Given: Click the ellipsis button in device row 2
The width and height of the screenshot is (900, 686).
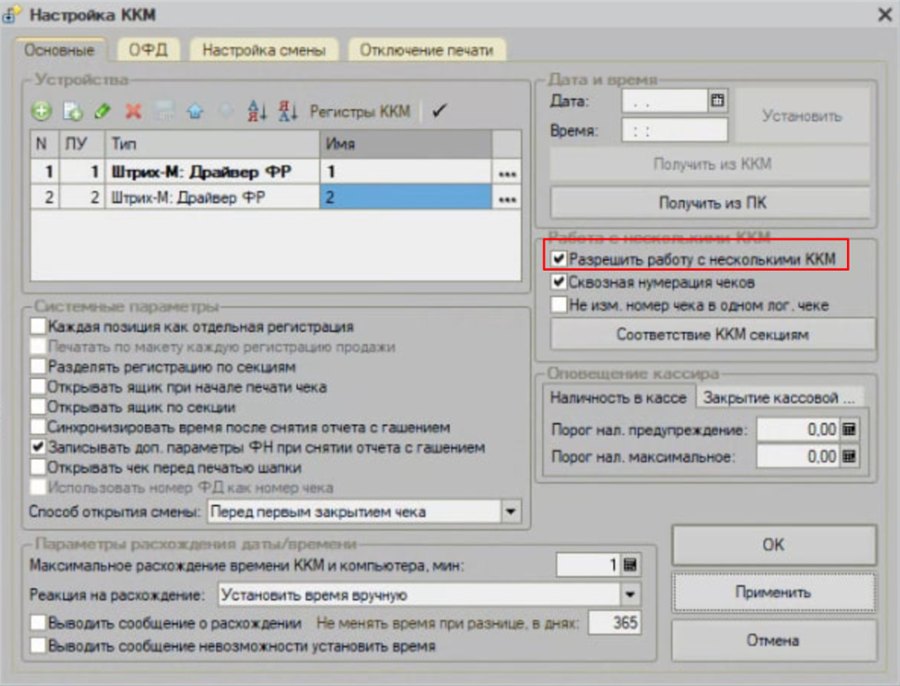Looking at the screenshot, I should (507, 198).
